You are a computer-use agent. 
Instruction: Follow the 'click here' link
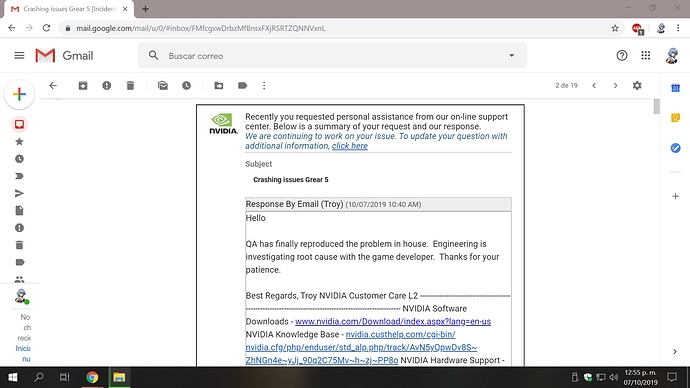click(x=350, y=146)
